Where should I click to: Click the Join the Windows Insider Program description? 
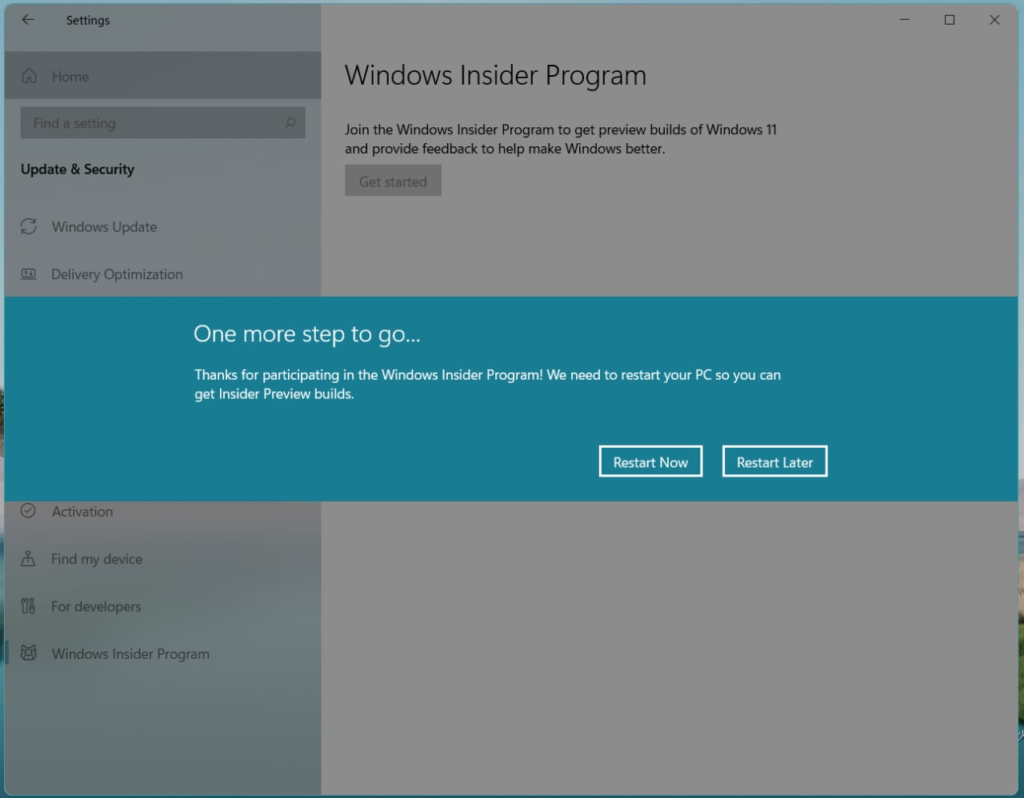coord(561,139)
